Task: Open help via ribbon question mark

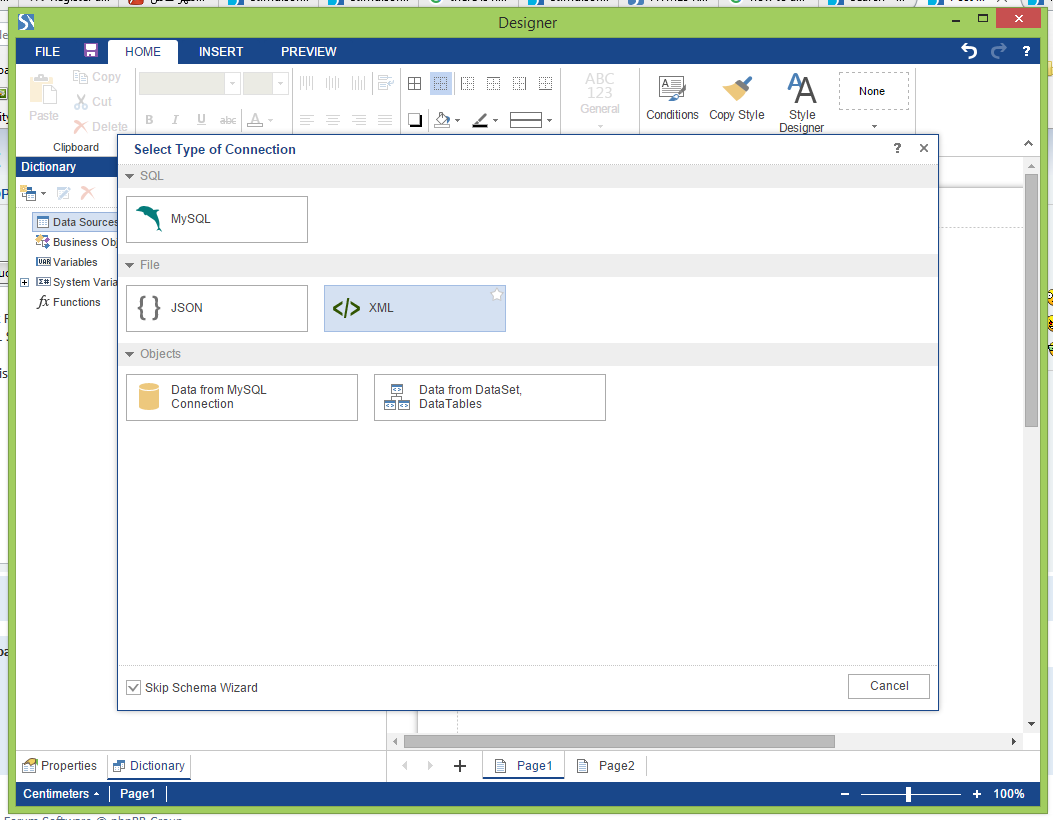Action: coord(1026,51)
